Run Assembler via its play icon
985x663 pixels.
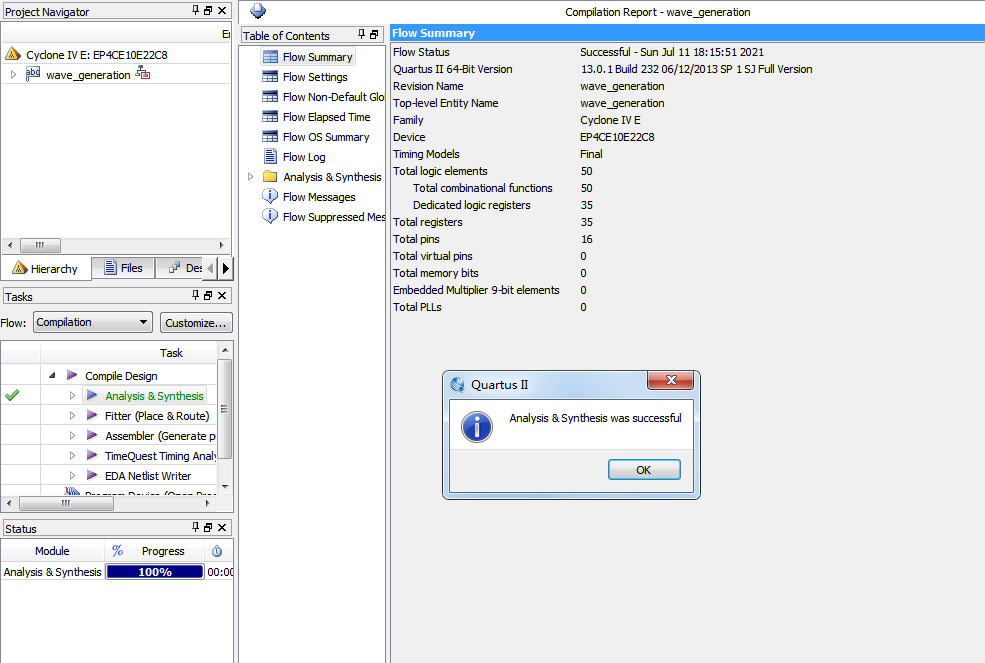point(92,436)
